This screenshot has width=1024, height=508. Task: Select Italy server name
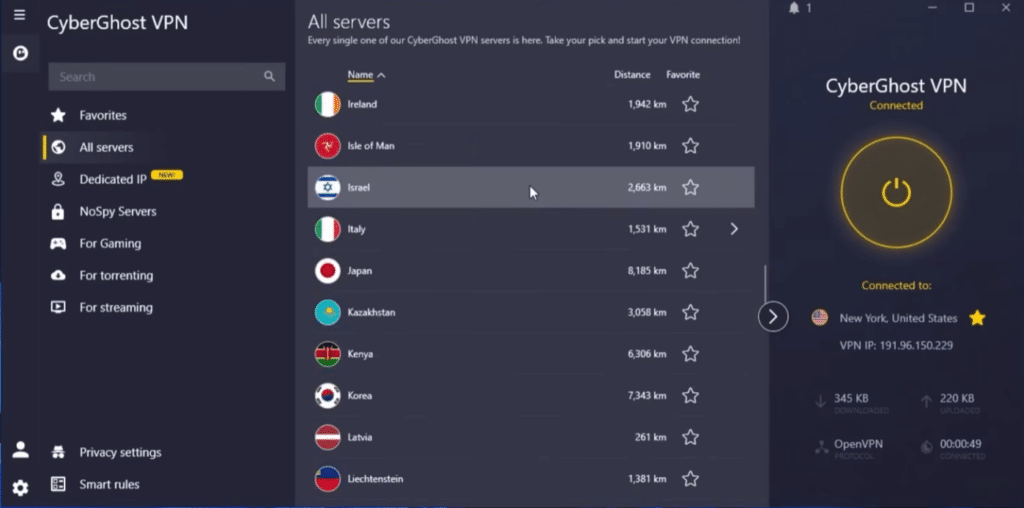tap(357, 229)
